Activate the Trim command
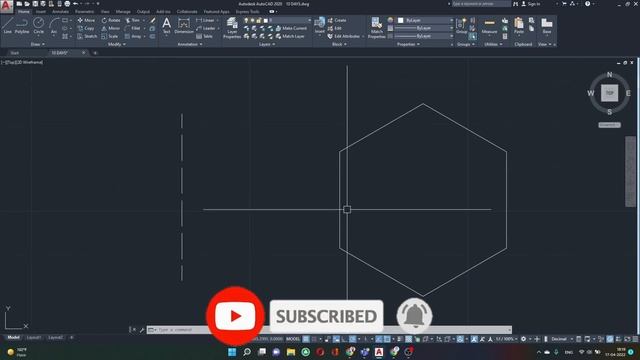 click(133, 20)
